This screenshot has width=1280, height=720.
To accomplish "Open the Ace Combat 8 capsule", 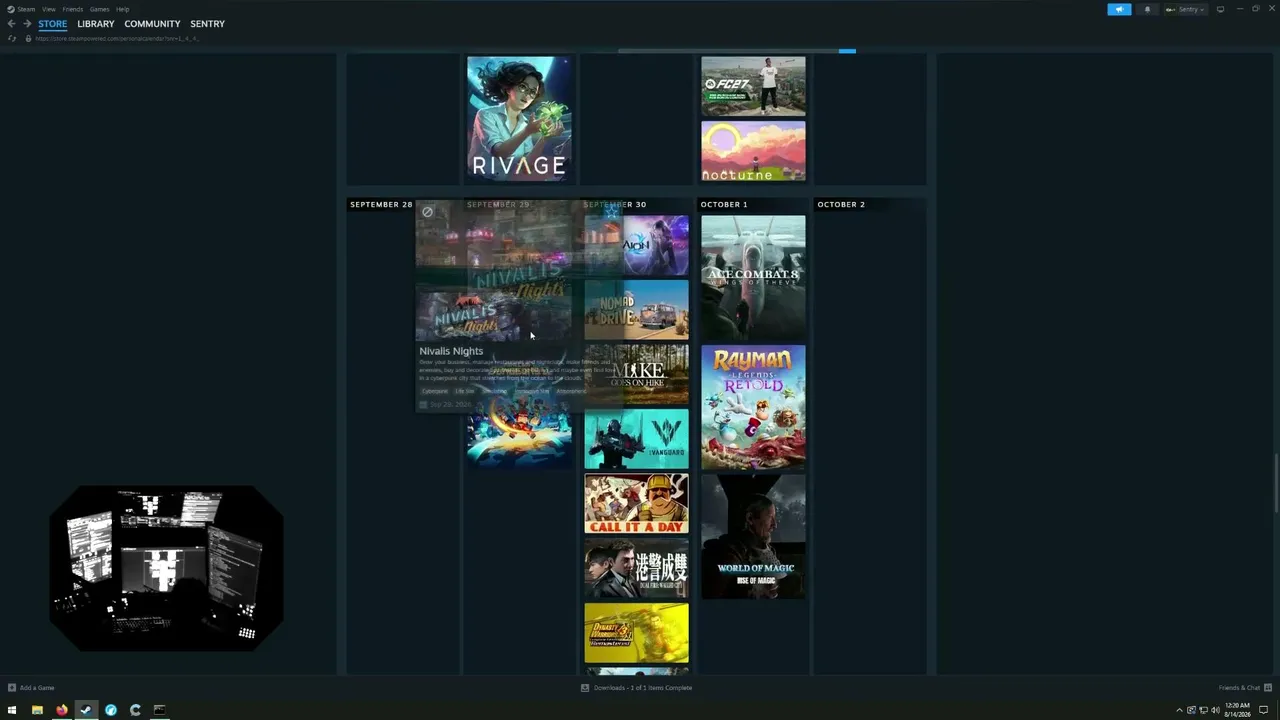I will [753, 278].
